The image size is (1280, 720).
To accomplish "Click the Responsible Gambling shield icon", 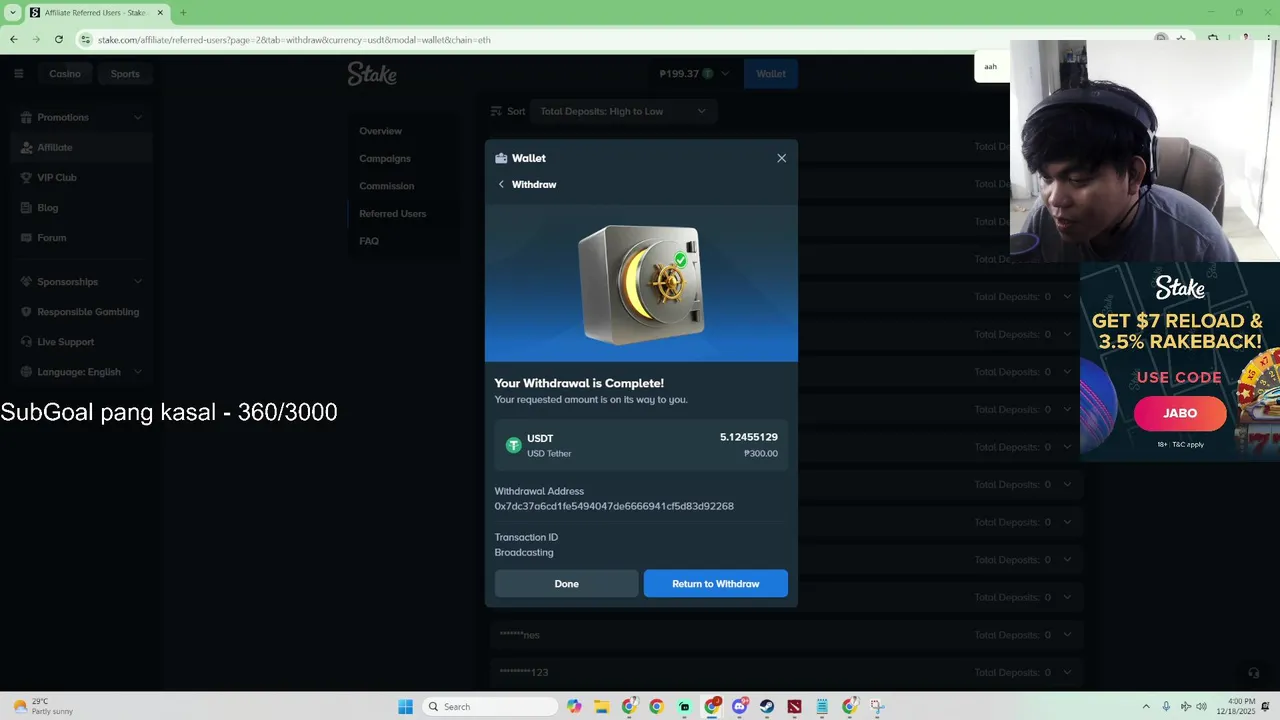I will click(x=27, y=312).
